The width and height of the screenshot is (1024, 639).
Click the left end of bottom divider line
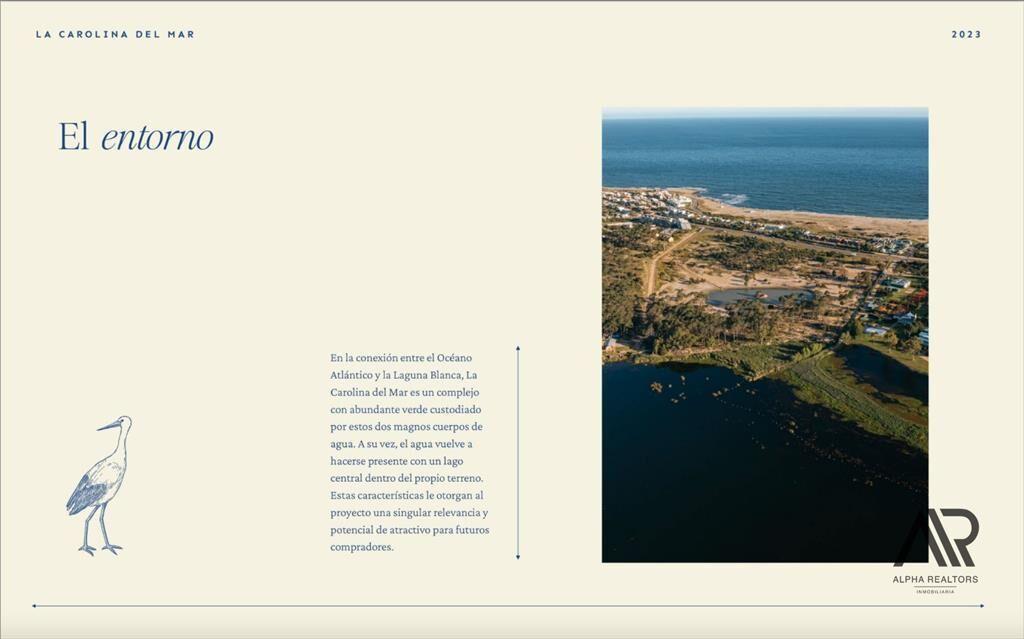[35, 606]
